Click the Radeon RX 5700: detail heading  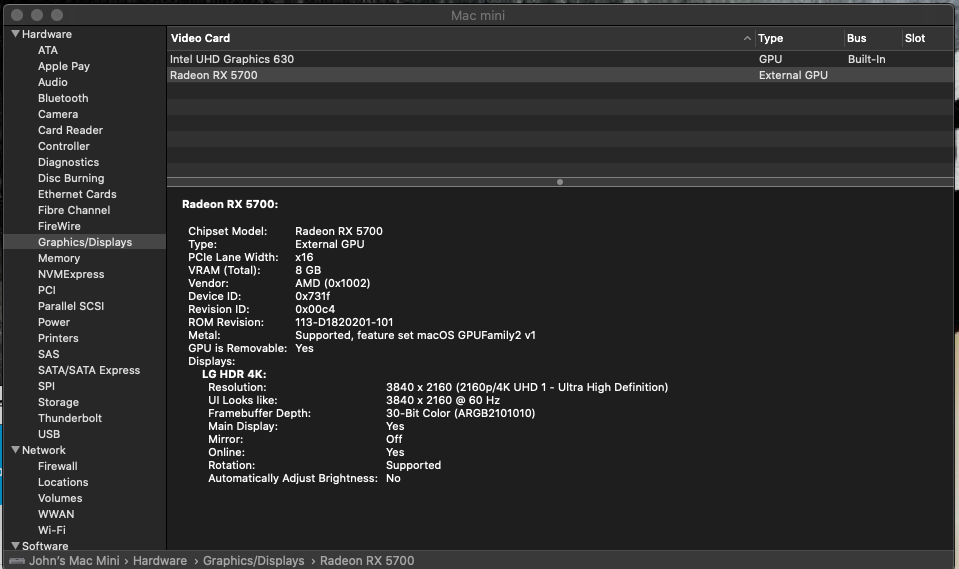click(230, 204)
